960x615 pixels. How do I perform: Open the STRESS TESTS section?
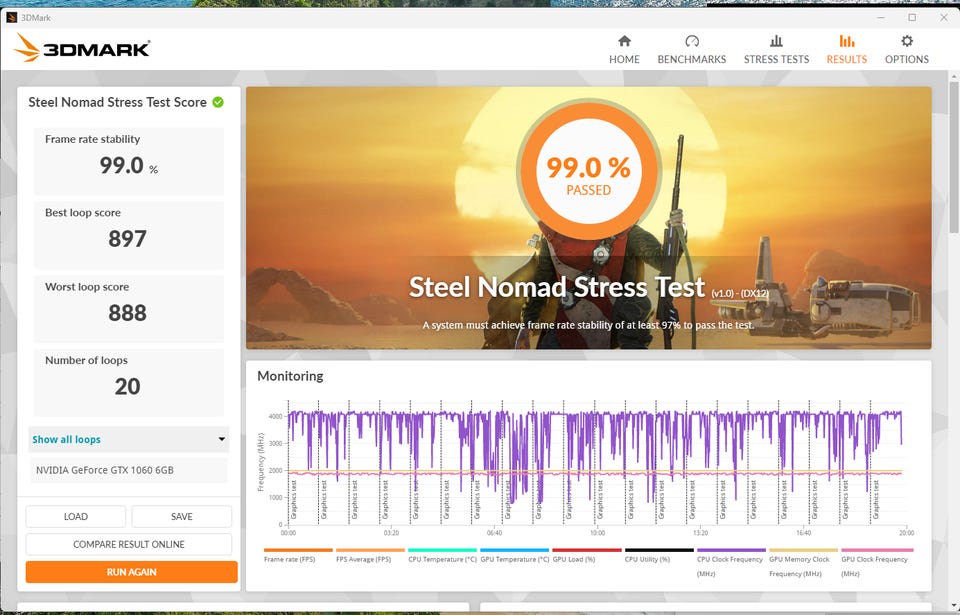click(776, 50)
